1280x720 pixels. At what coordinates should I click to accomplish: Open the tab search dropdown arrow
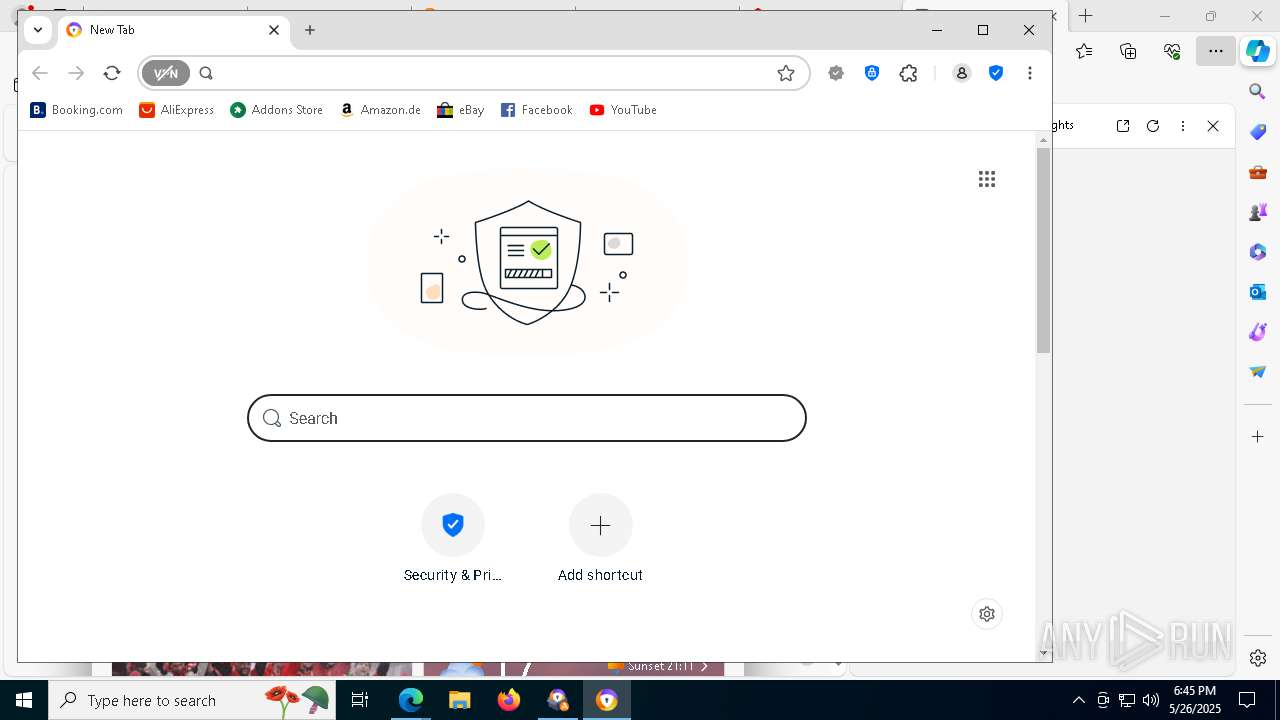(38, 30)
